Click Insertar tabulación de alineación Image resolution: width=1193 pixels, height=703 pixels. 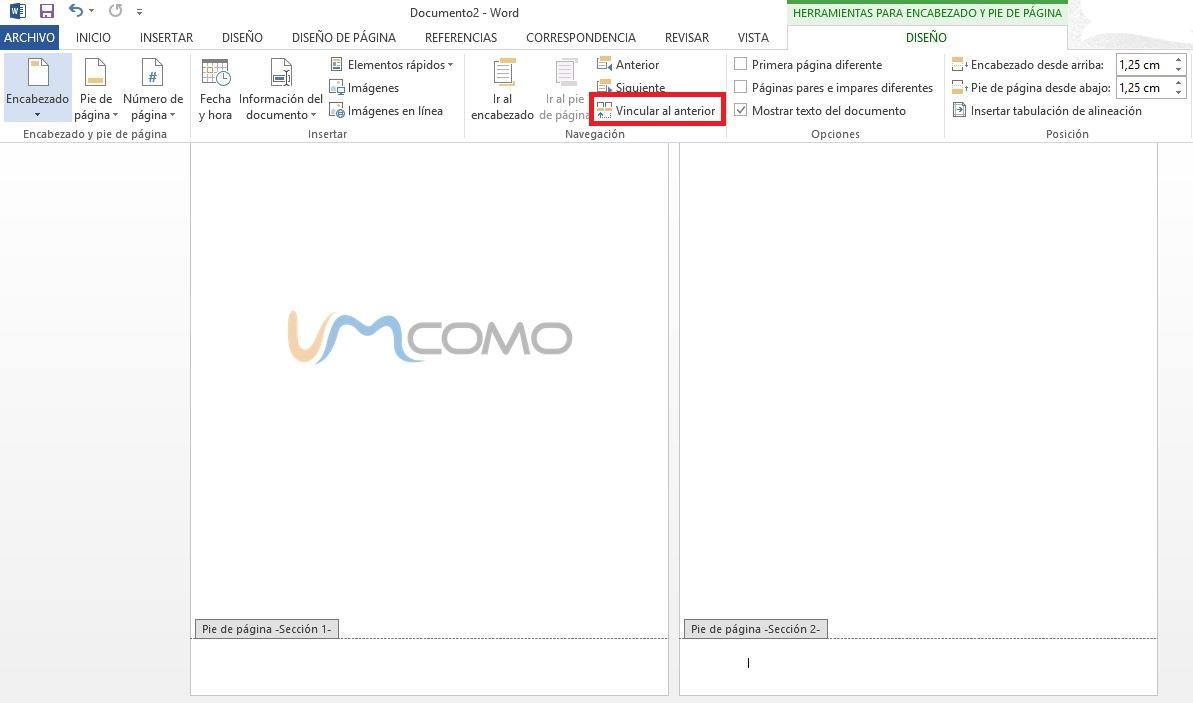click(x=1047, y=111)
